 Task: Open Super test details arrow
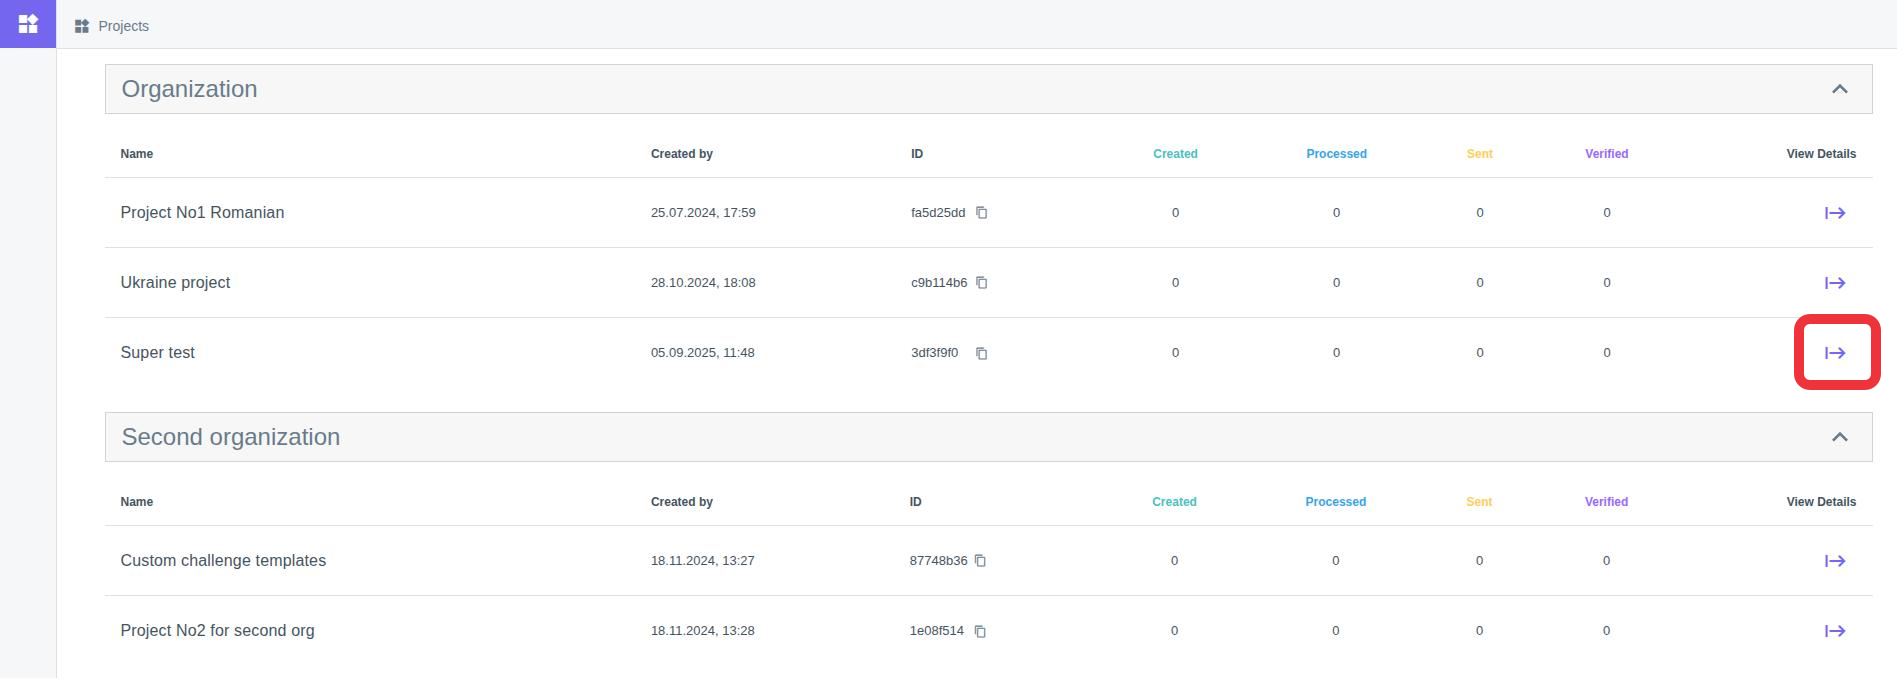pyautogui.click(x=1834, y=353)
